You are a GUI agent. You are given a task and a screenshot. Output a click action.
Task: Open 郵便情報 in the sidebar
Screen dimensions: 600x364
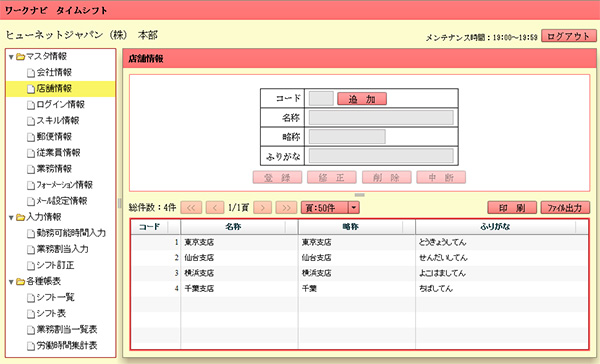click(x=54, y=137)
